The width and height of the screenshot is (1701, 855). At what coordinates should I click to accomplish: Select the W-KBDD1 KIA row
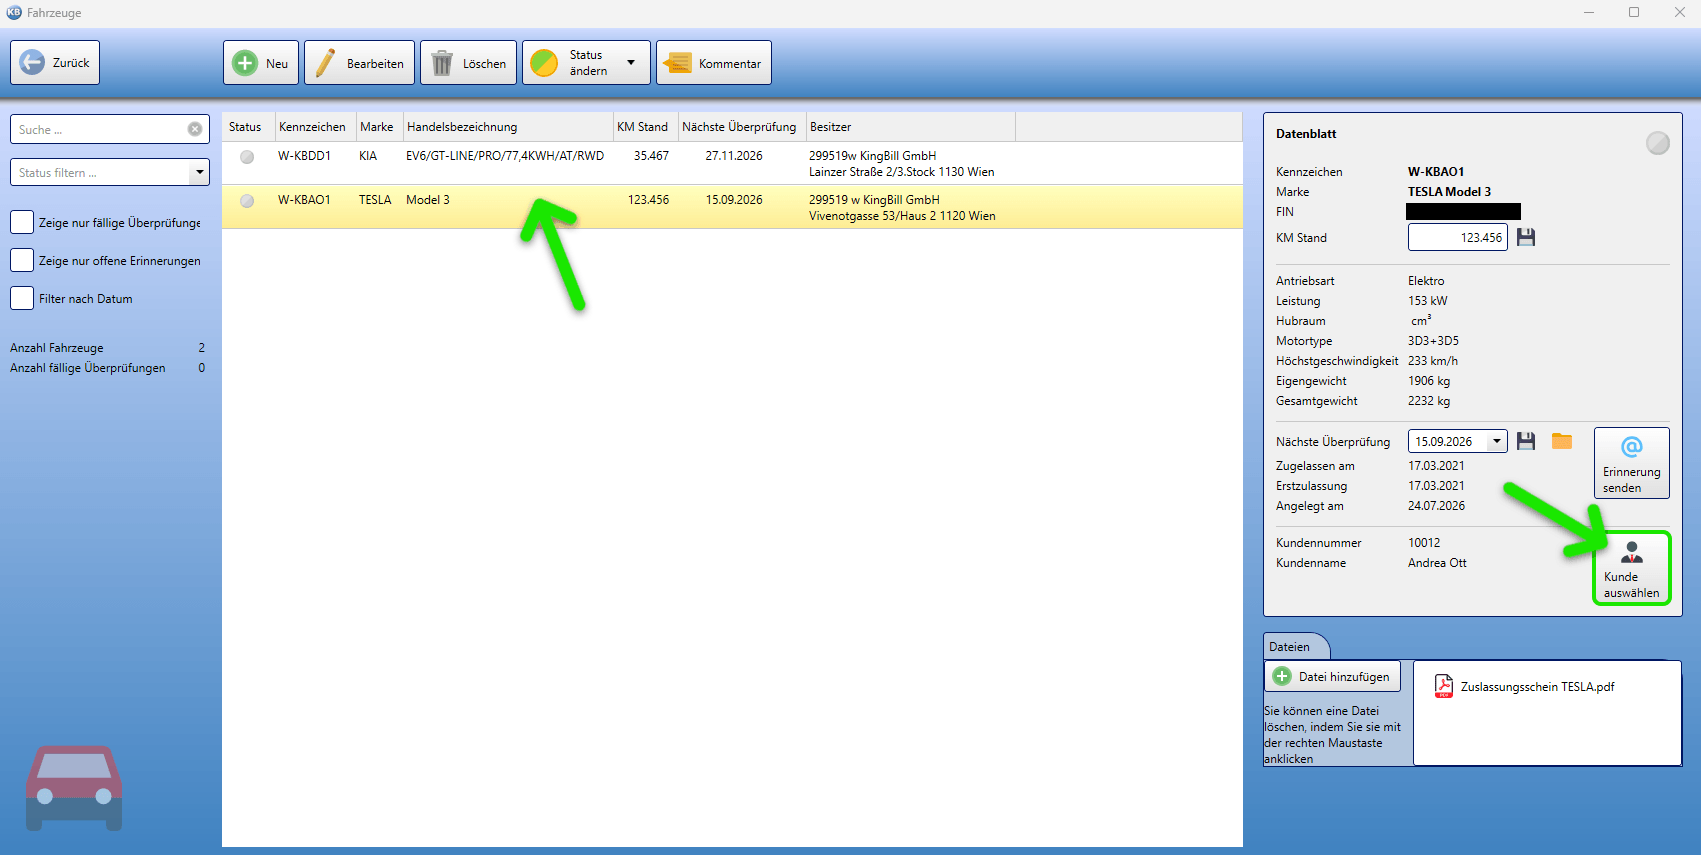pyautogui.click(x=732, y=163)
